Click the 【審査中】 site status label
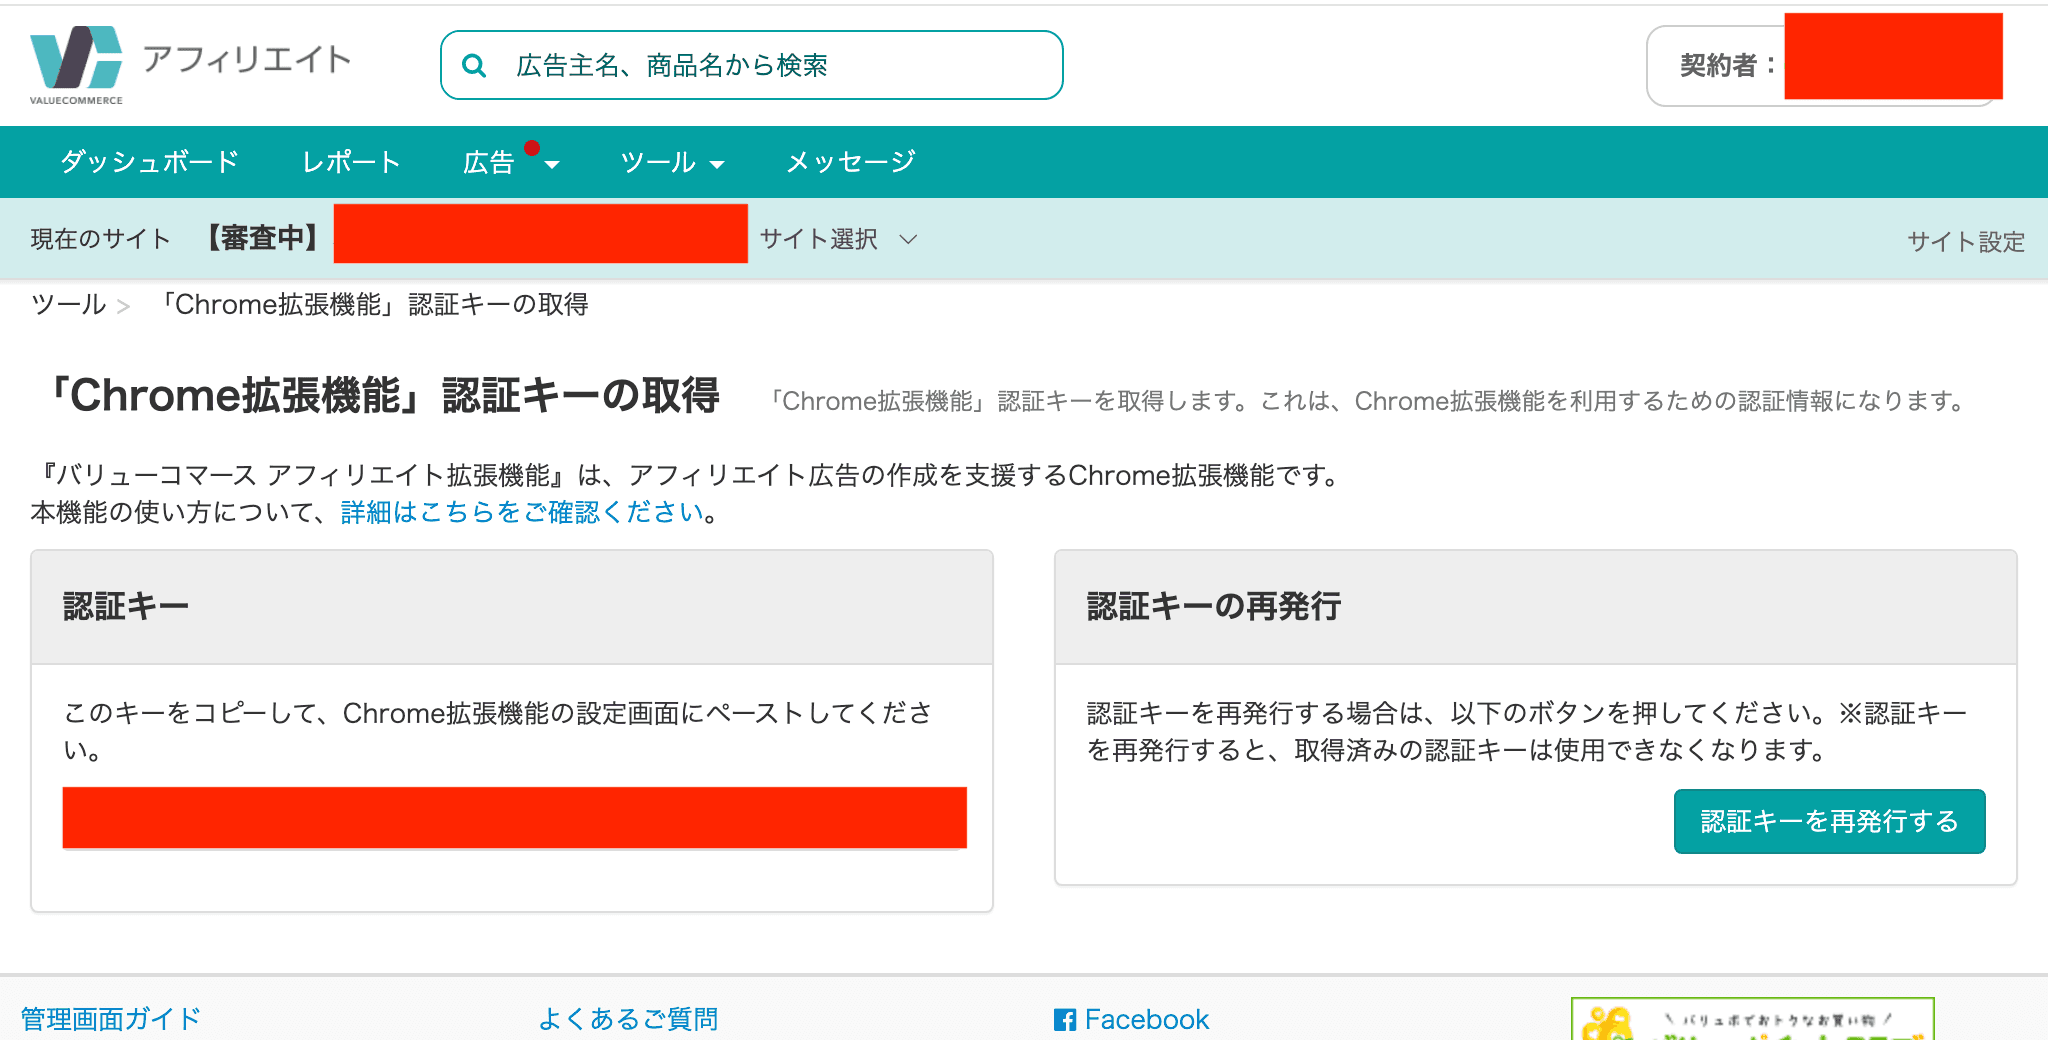This screenshot has height=1040, width=2048. [263, 238]
